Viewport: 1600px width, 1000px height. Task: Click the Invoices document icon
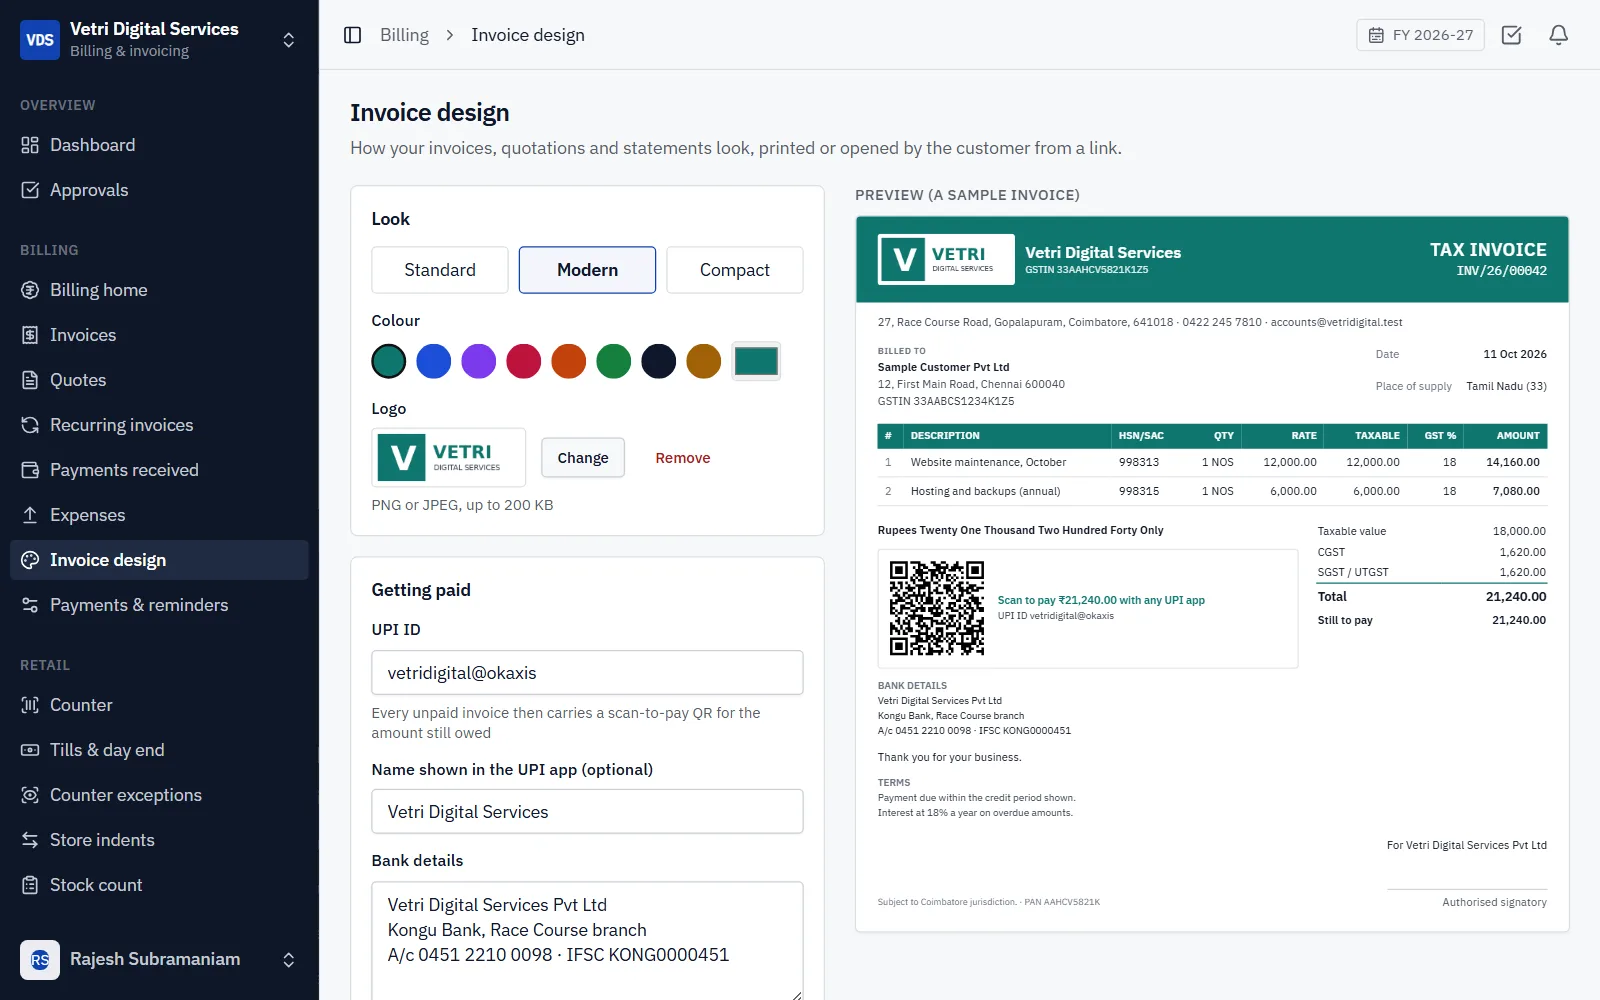coord(30,335)
